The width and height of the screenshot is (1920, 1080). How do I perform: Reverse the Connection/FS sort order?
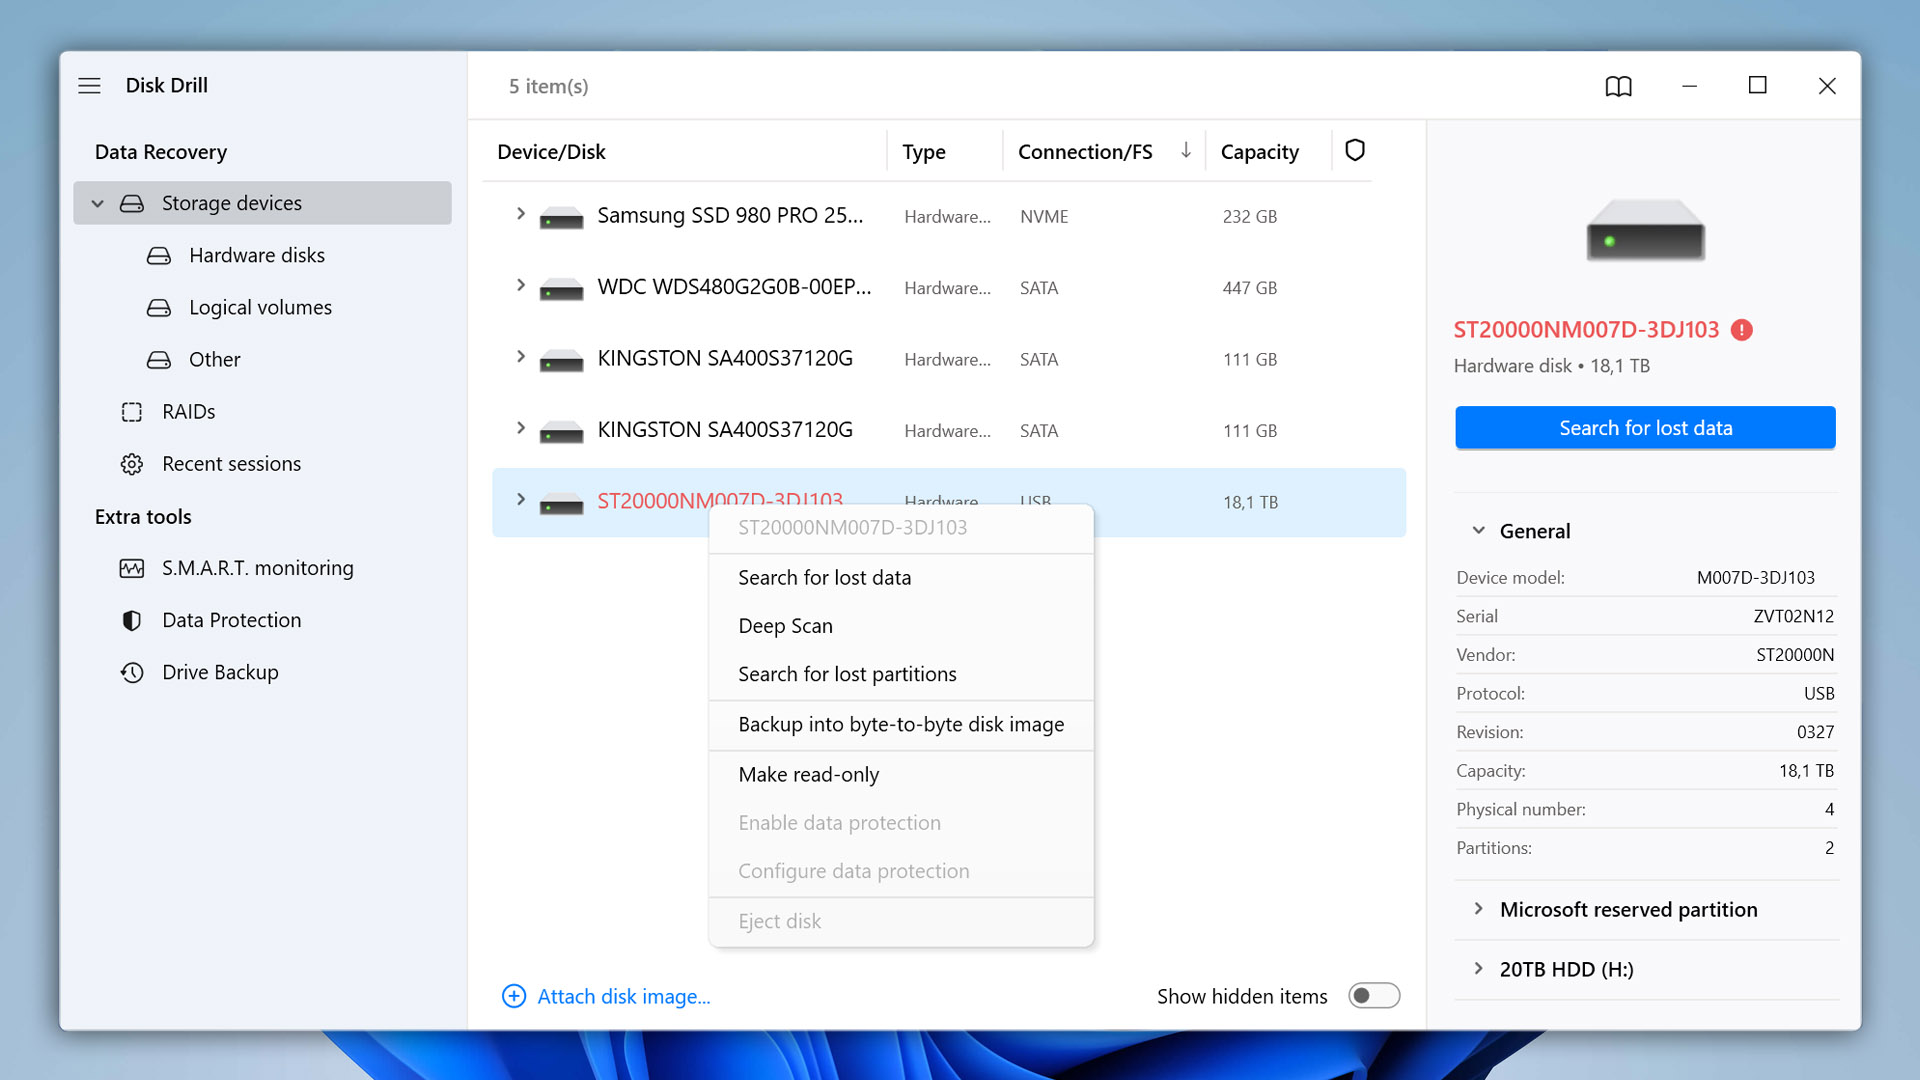tap(1186, 150)
